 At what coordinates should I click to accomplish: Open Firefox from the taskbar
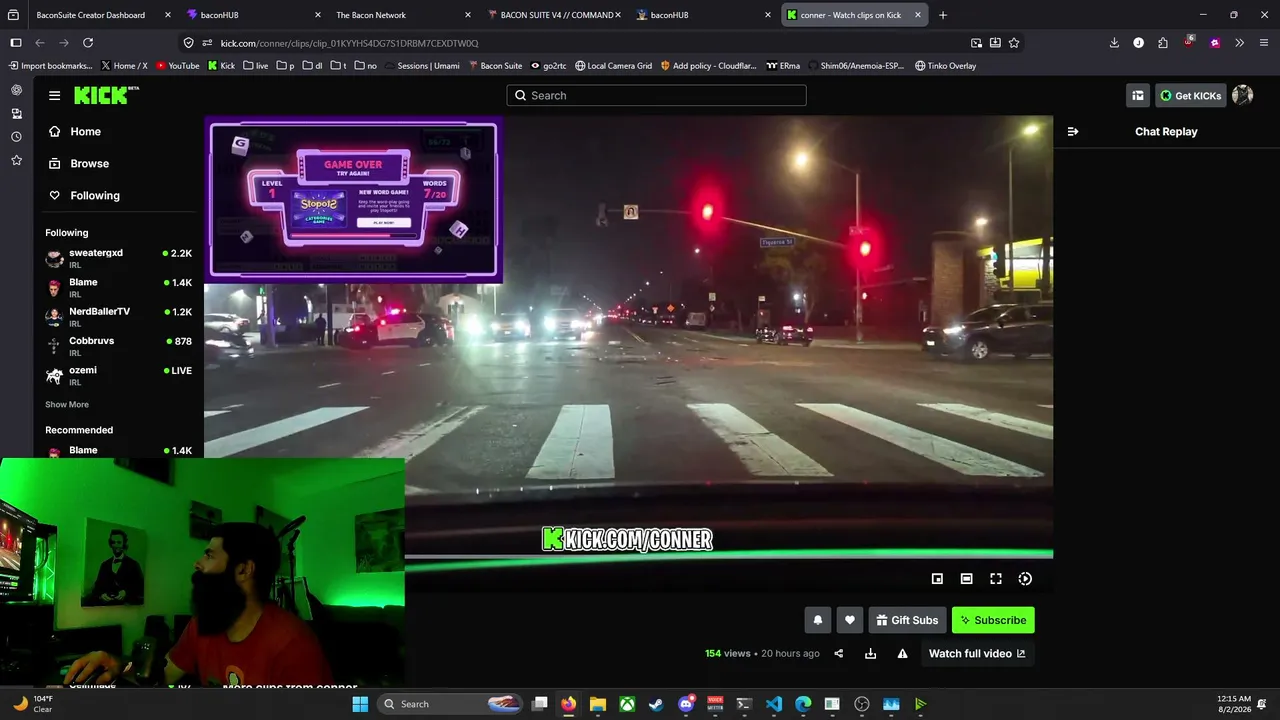(x=568, y=704)
